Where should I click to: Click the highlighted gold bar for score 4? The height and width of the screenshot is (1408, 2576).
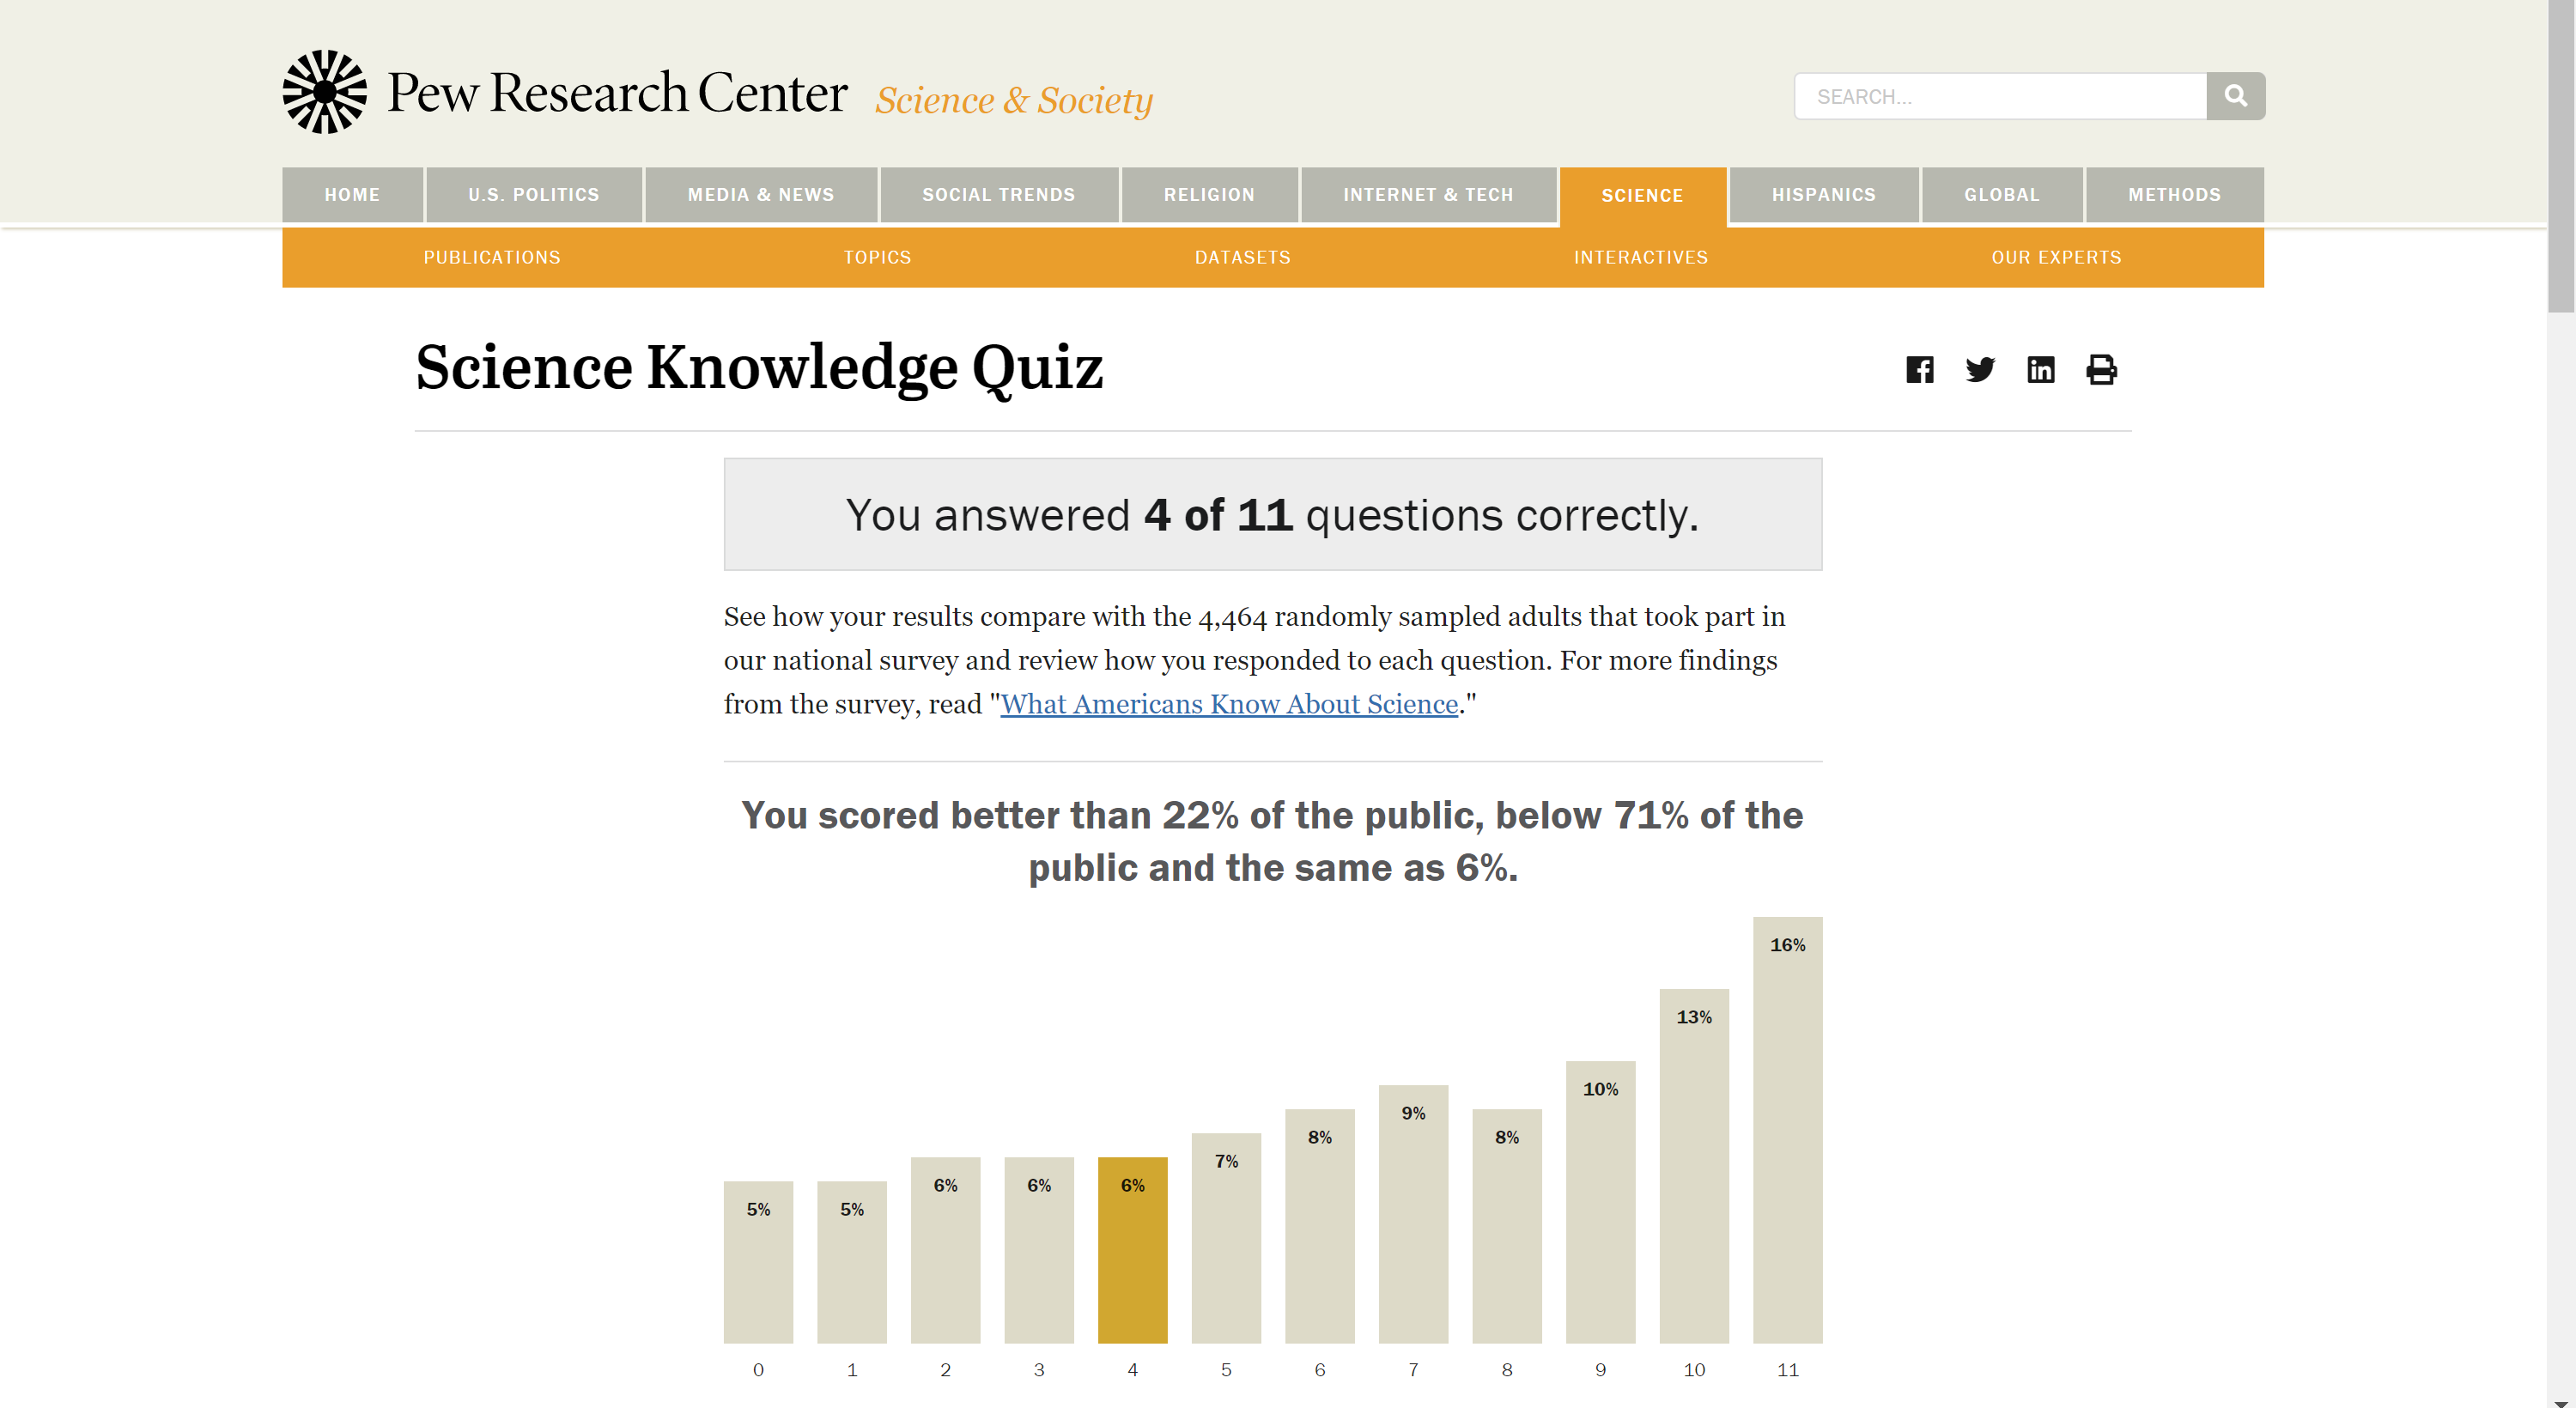click(x=1132, y=1250)
